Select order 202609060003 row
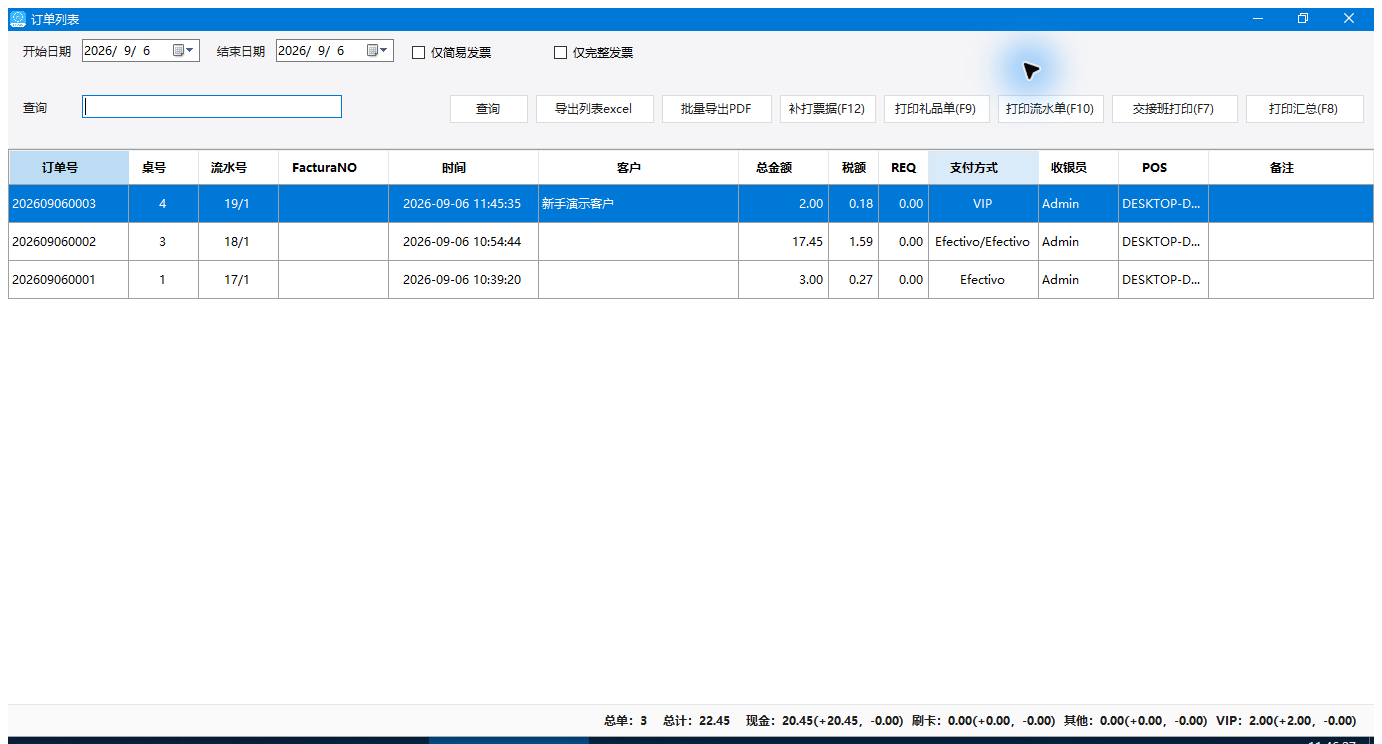The image size is (1382, 744). point(691,204)
